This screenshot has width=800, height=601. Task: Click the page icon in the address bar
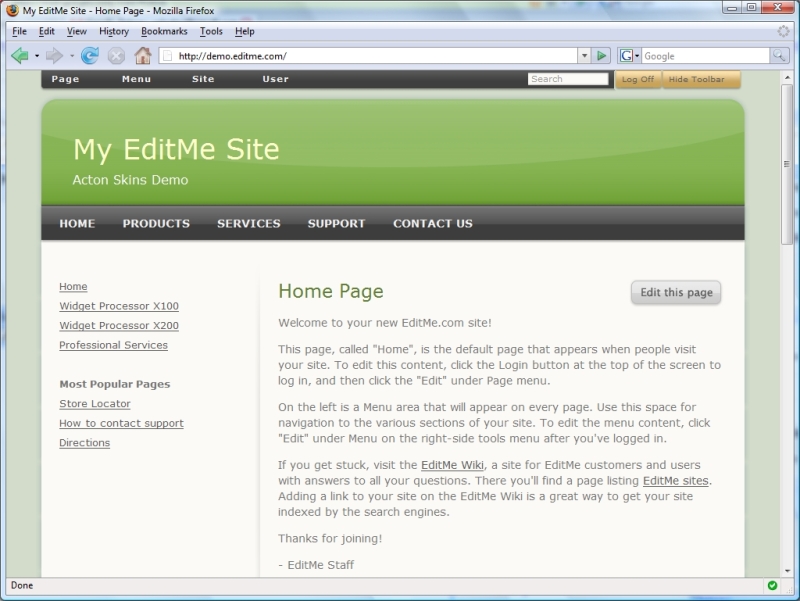[168, 56]
